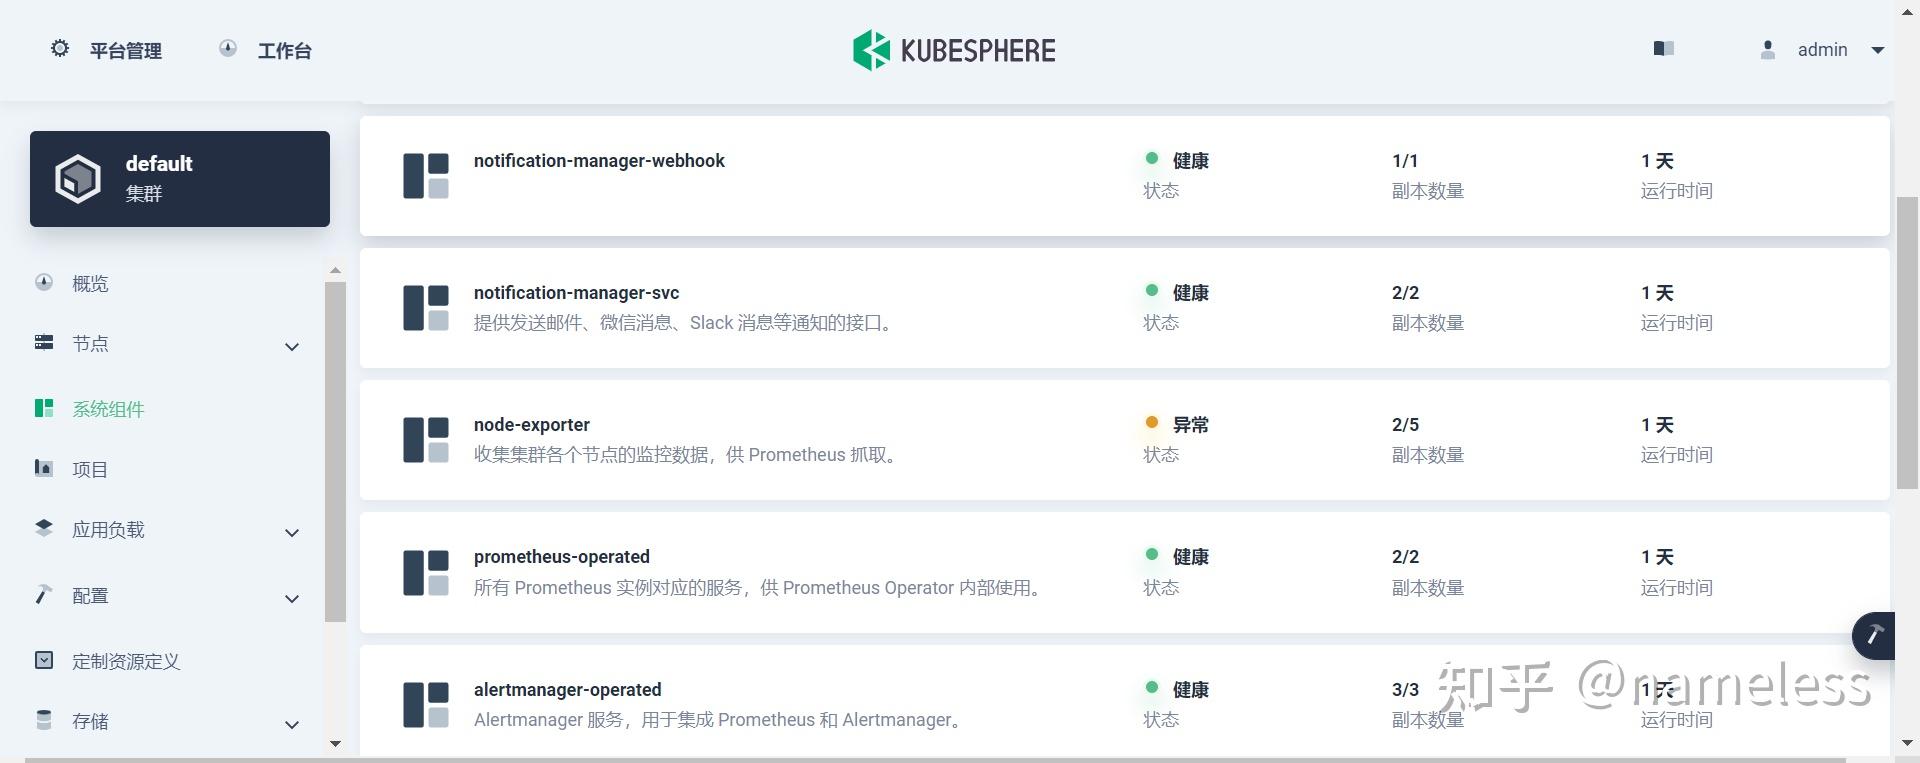Click the 应用负载 workloads sidebar icon

point(43,529)
